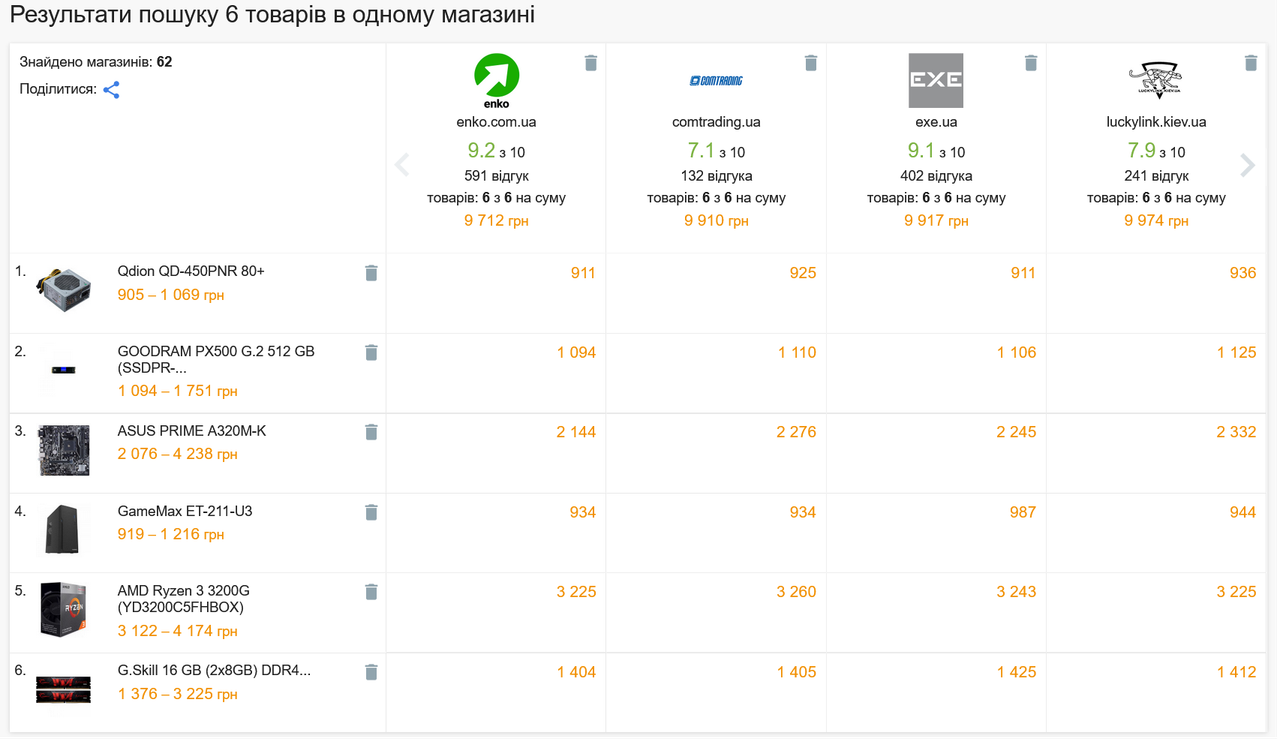Show previous stores with left arrow
1280x741 pixels.
tap(402, 165)
